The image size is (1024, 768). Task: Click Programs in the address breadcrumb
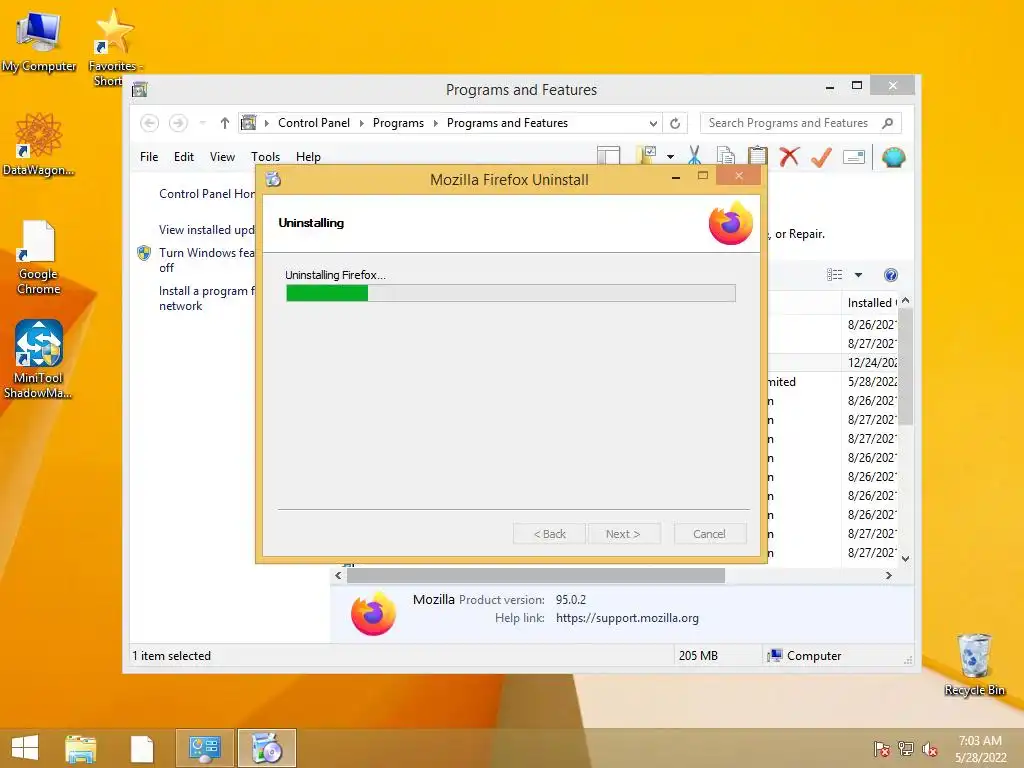click(x=398, y=123)
